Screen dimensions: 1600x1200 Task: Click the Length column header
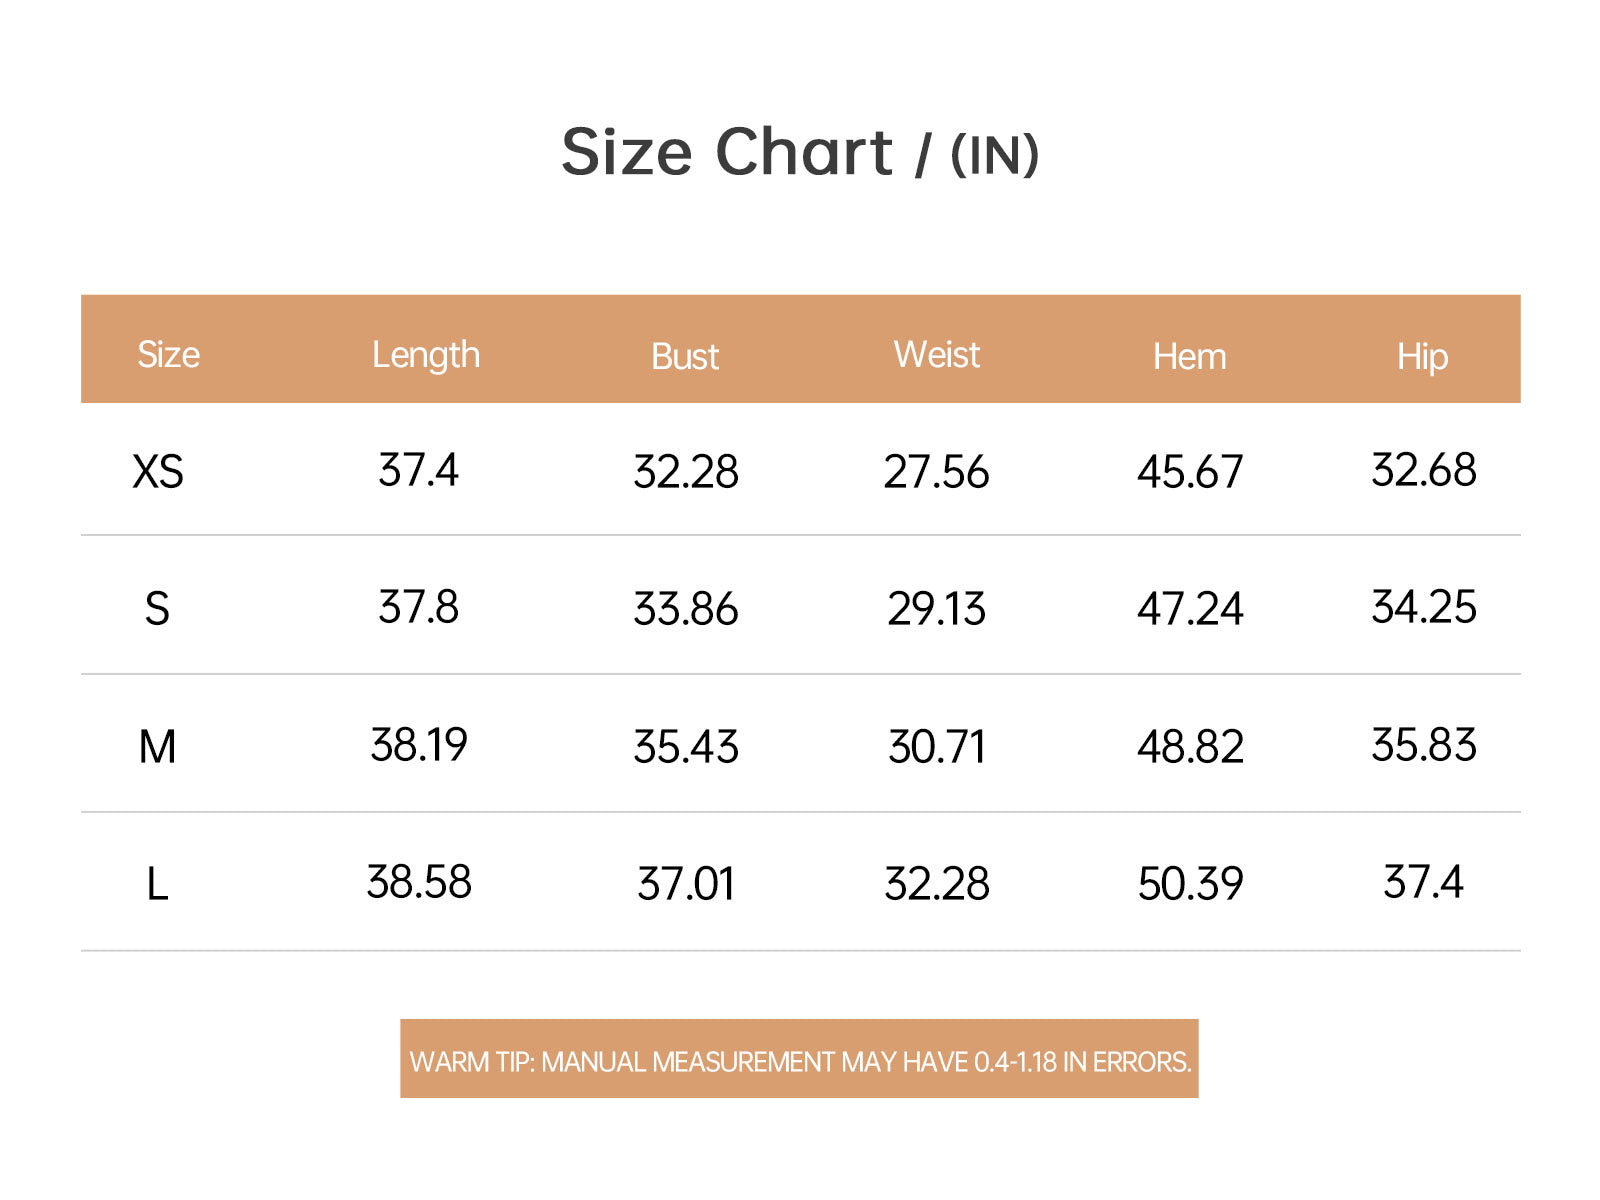pyautogui.click(x=426, y=355)
